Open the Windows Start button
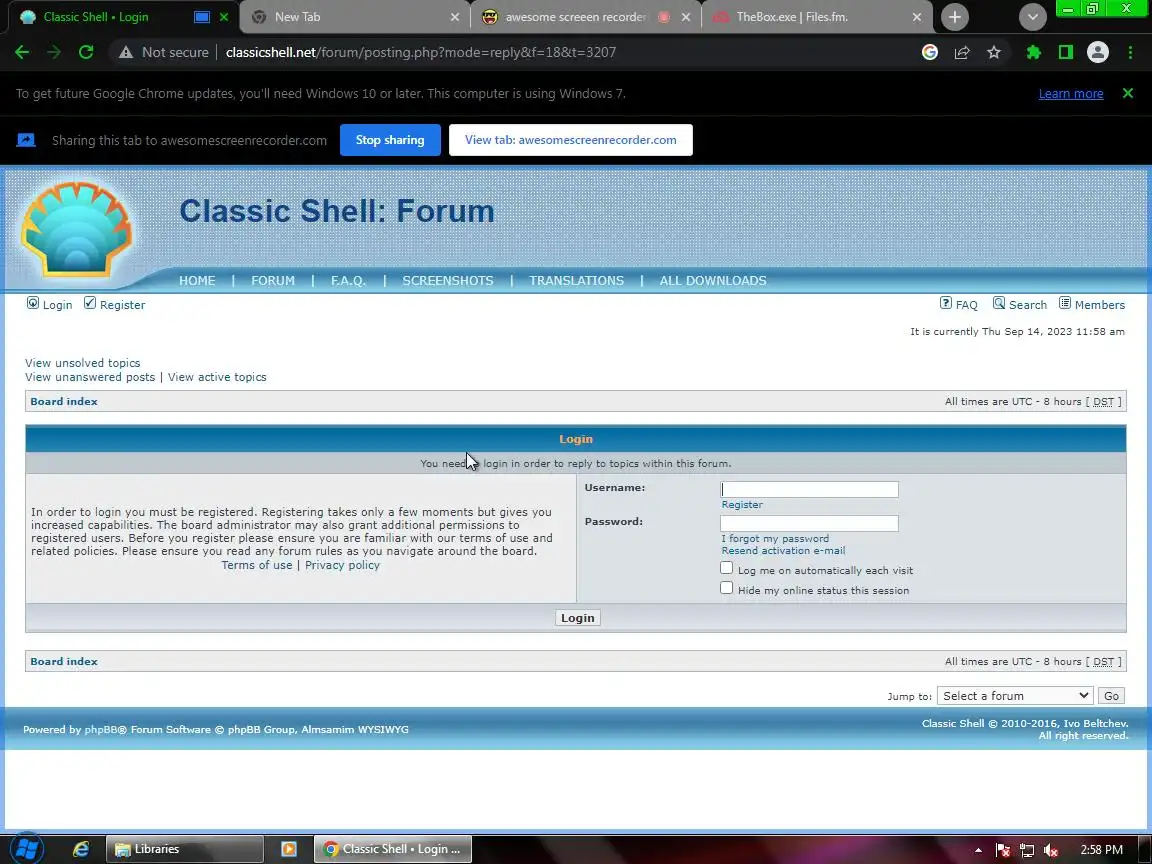Screen dimensions: 1152x864 (x=26, y=849)
